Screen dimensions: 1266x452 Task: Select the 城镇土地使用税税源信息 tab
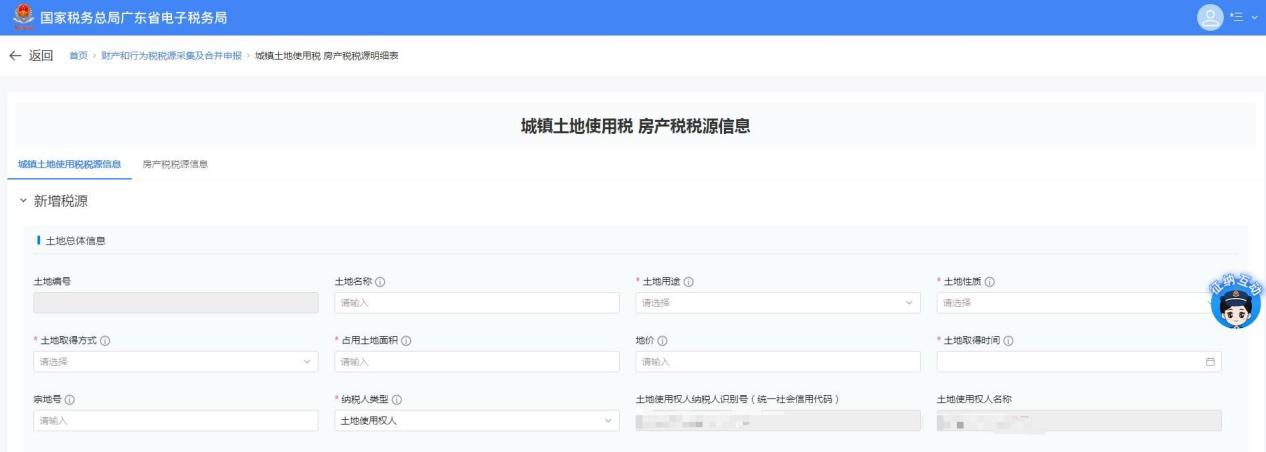pos(70,164)
